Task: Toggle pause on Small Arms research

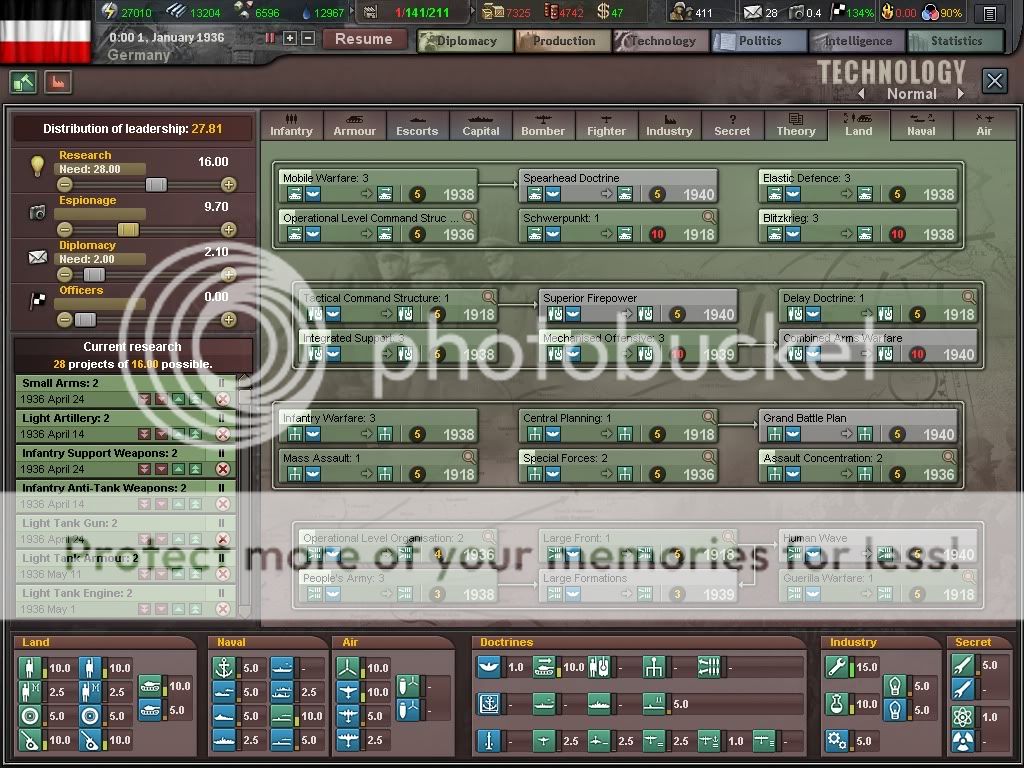Action: click(221, 383)
